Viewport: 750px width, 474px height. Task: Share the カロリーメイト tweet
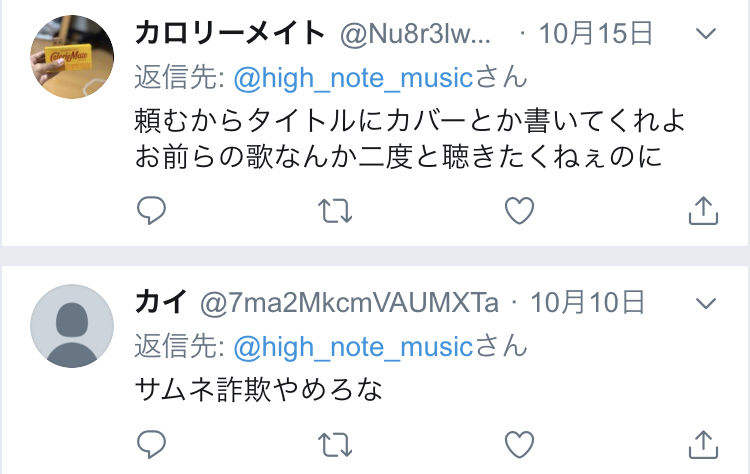[703, 210]
